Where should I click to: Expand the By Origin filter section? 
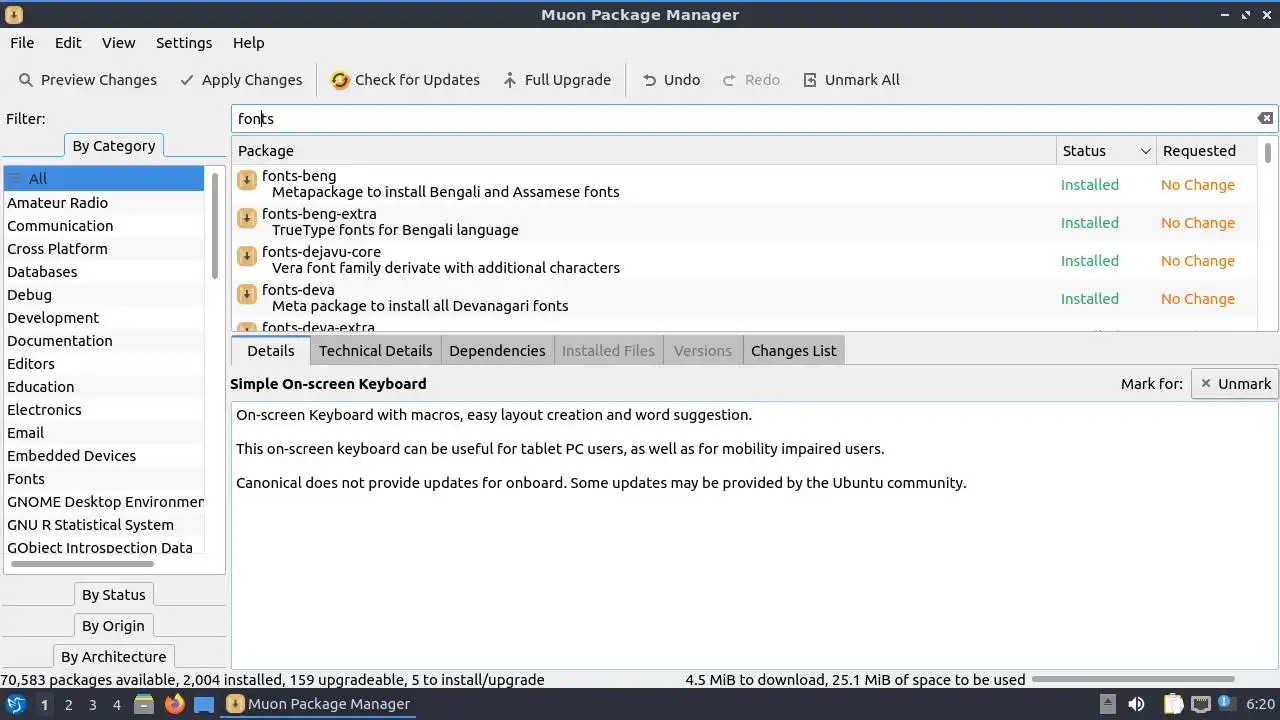114,626
